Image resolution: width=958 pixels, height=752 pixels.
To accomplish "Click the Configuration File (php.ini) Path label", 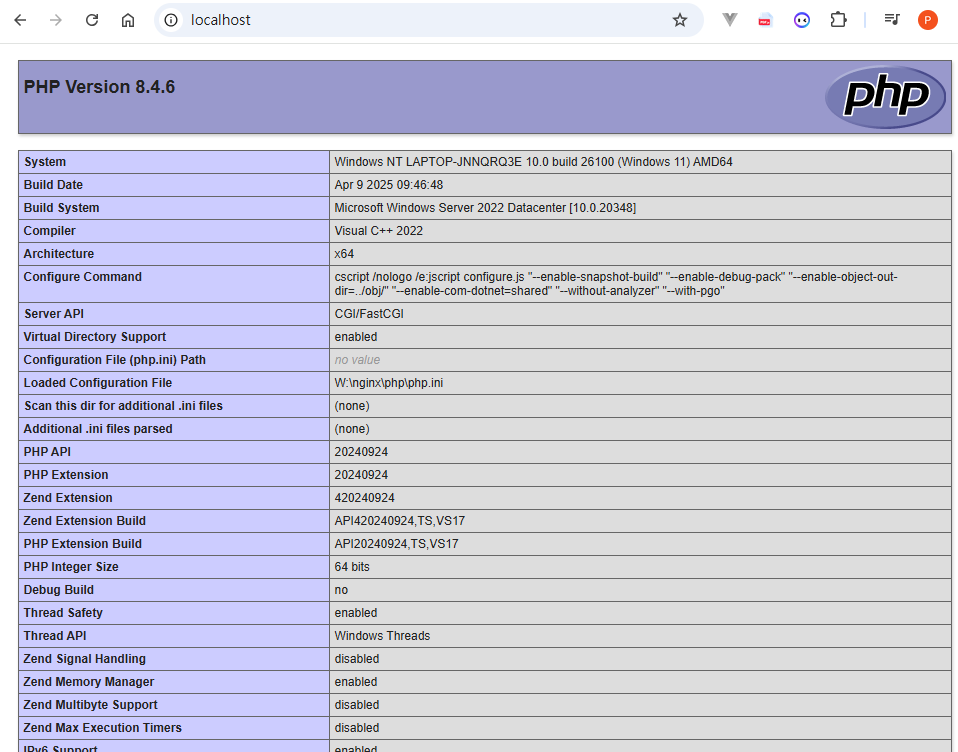I will tap(115, 360).
